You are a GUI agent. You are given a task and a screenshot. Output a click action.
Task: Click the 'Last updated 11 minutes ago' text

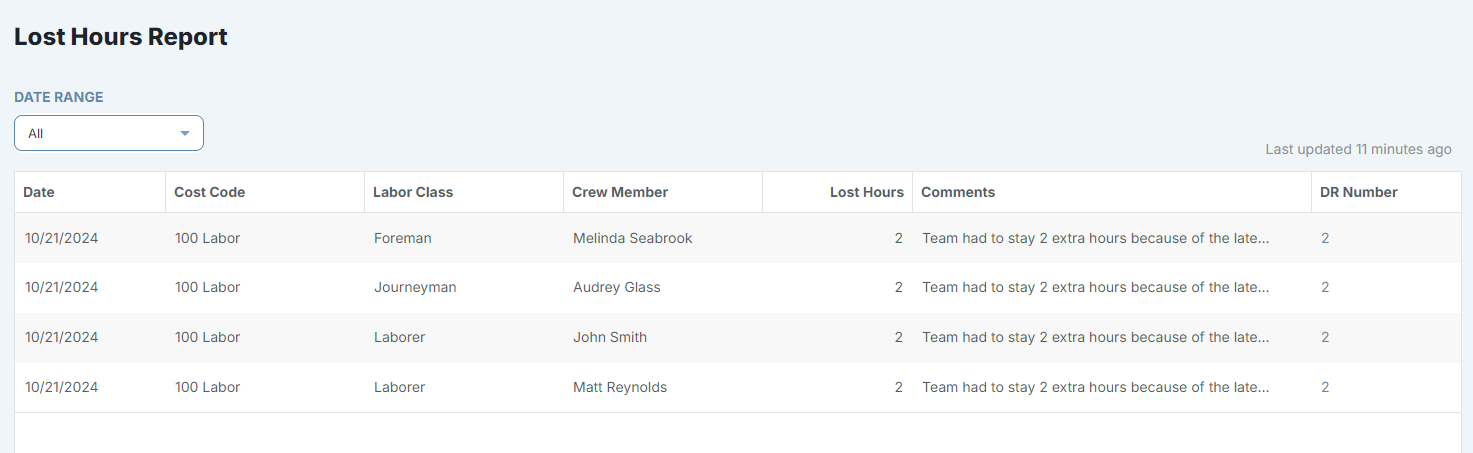(1358, 149)
